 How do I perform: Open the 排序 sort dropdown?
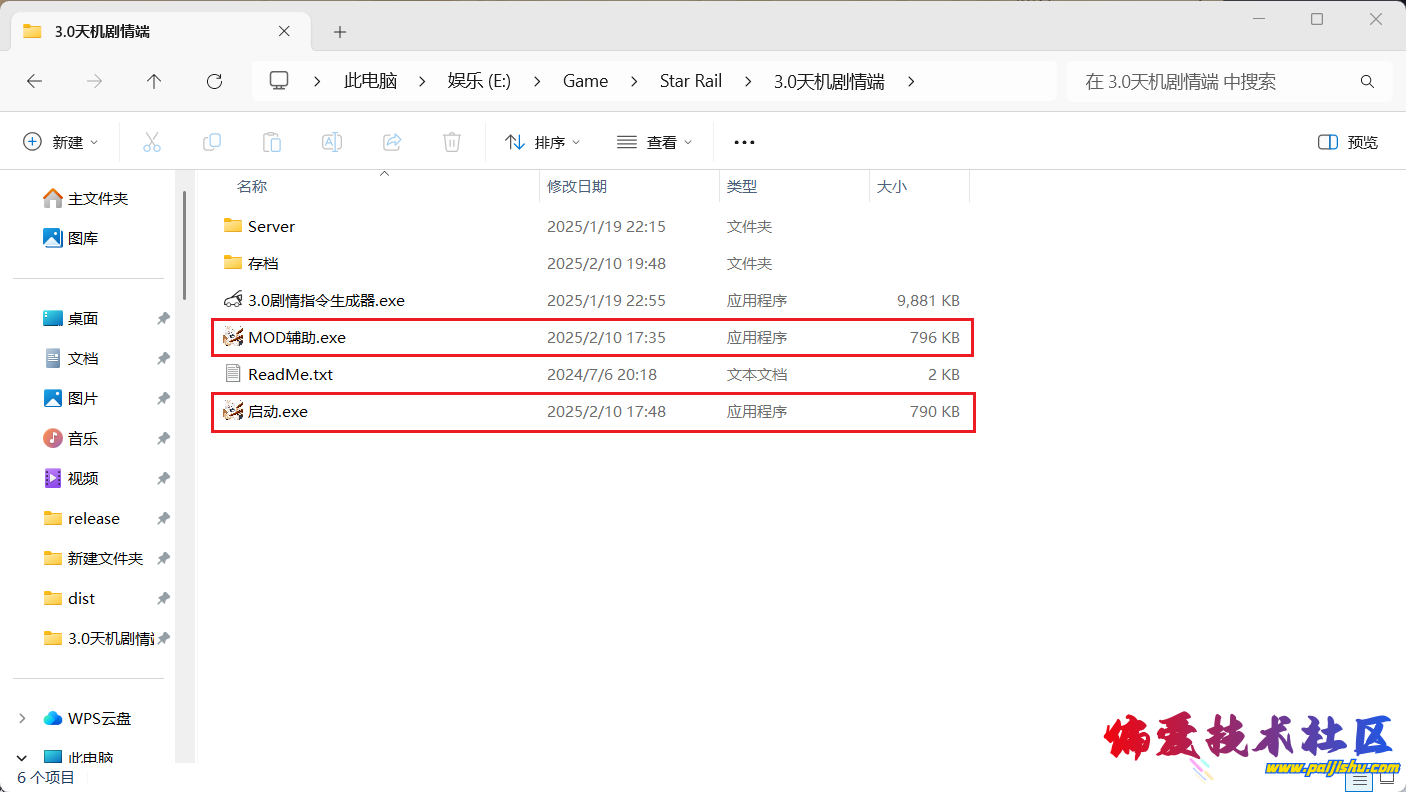coord(543,142)
